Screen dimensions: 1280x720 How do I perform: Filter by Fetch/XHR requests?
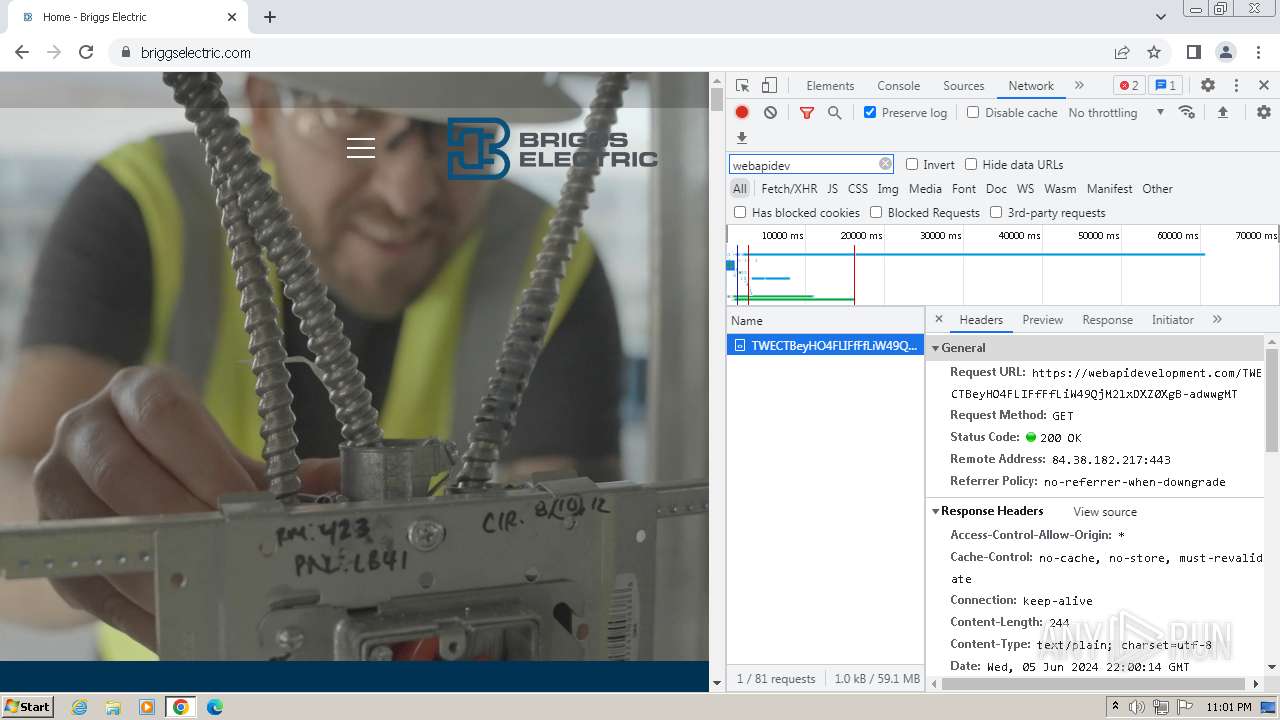(x=789, y=188)
